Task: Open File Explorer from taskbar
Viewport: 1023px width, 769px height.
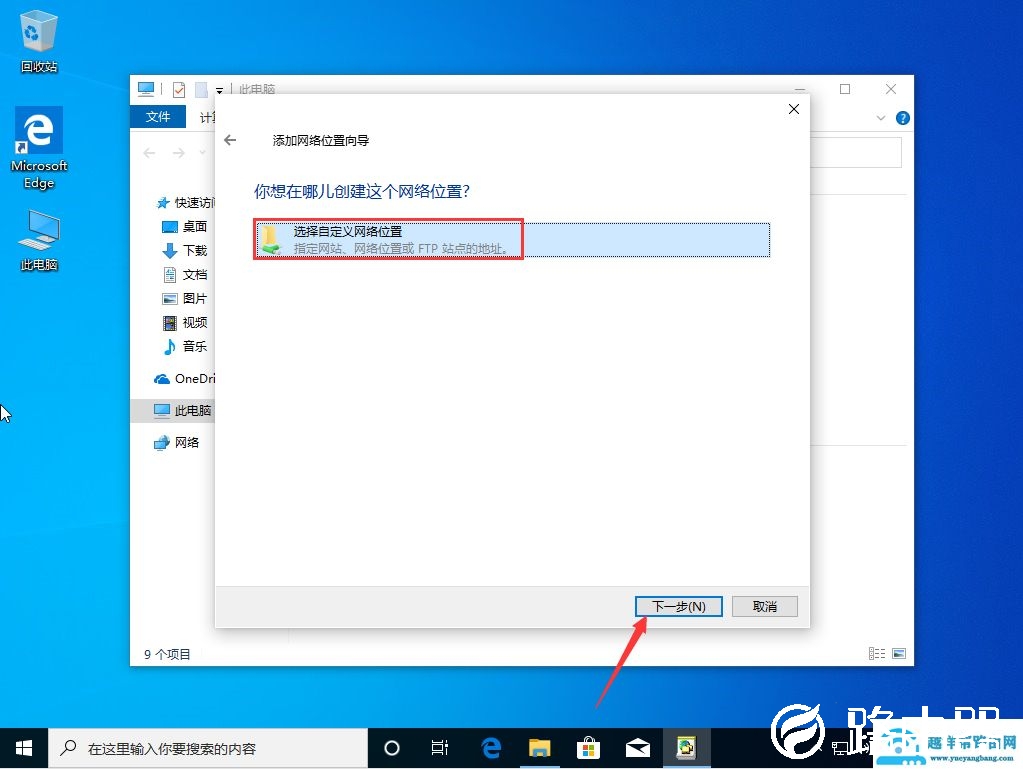Action: 540,748
